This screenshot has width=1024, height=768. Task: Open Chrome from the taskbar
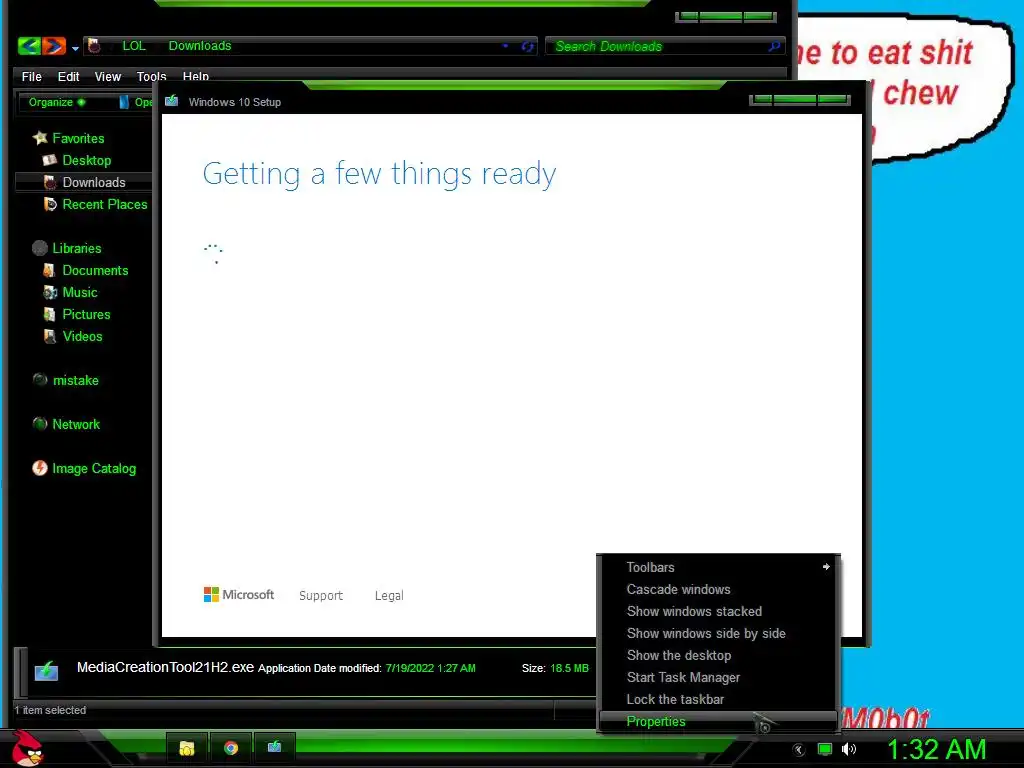point(231,748)
